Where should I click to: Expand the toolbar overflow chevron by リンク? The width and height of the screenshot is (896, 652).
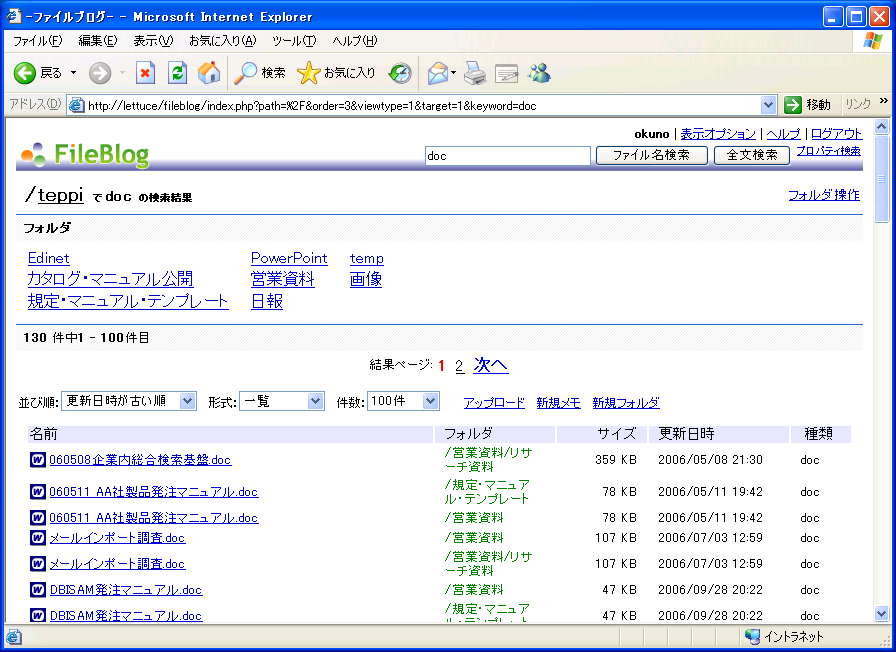tap(883, 101)
